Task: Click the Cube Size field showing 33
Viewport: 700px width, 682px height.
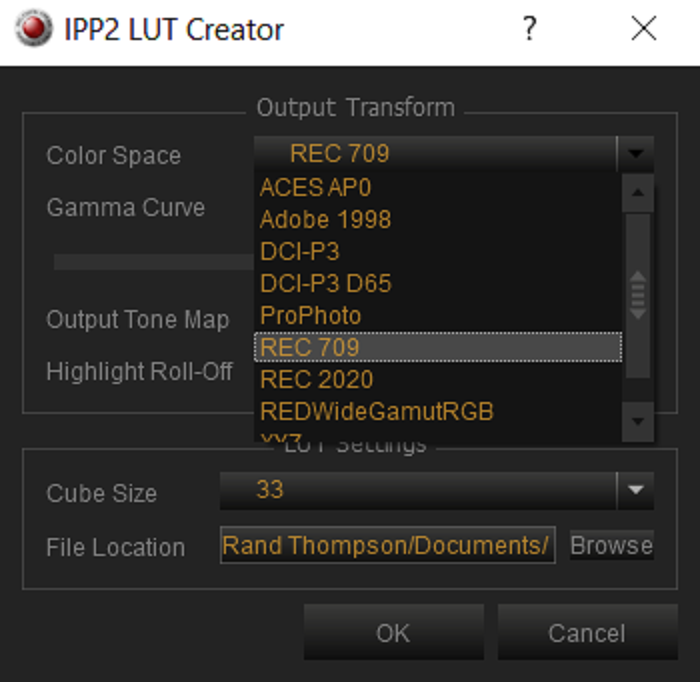Action: click(418, 491)
